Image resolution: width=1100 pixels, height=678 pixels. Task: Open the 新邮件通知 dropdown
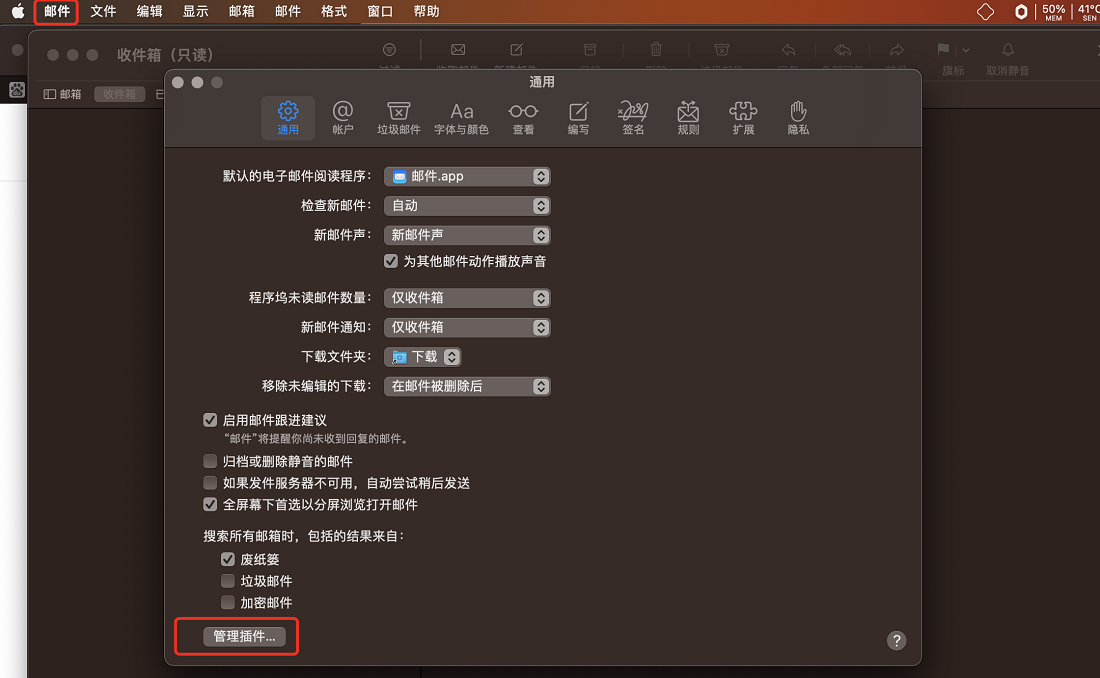click(467, 327)
